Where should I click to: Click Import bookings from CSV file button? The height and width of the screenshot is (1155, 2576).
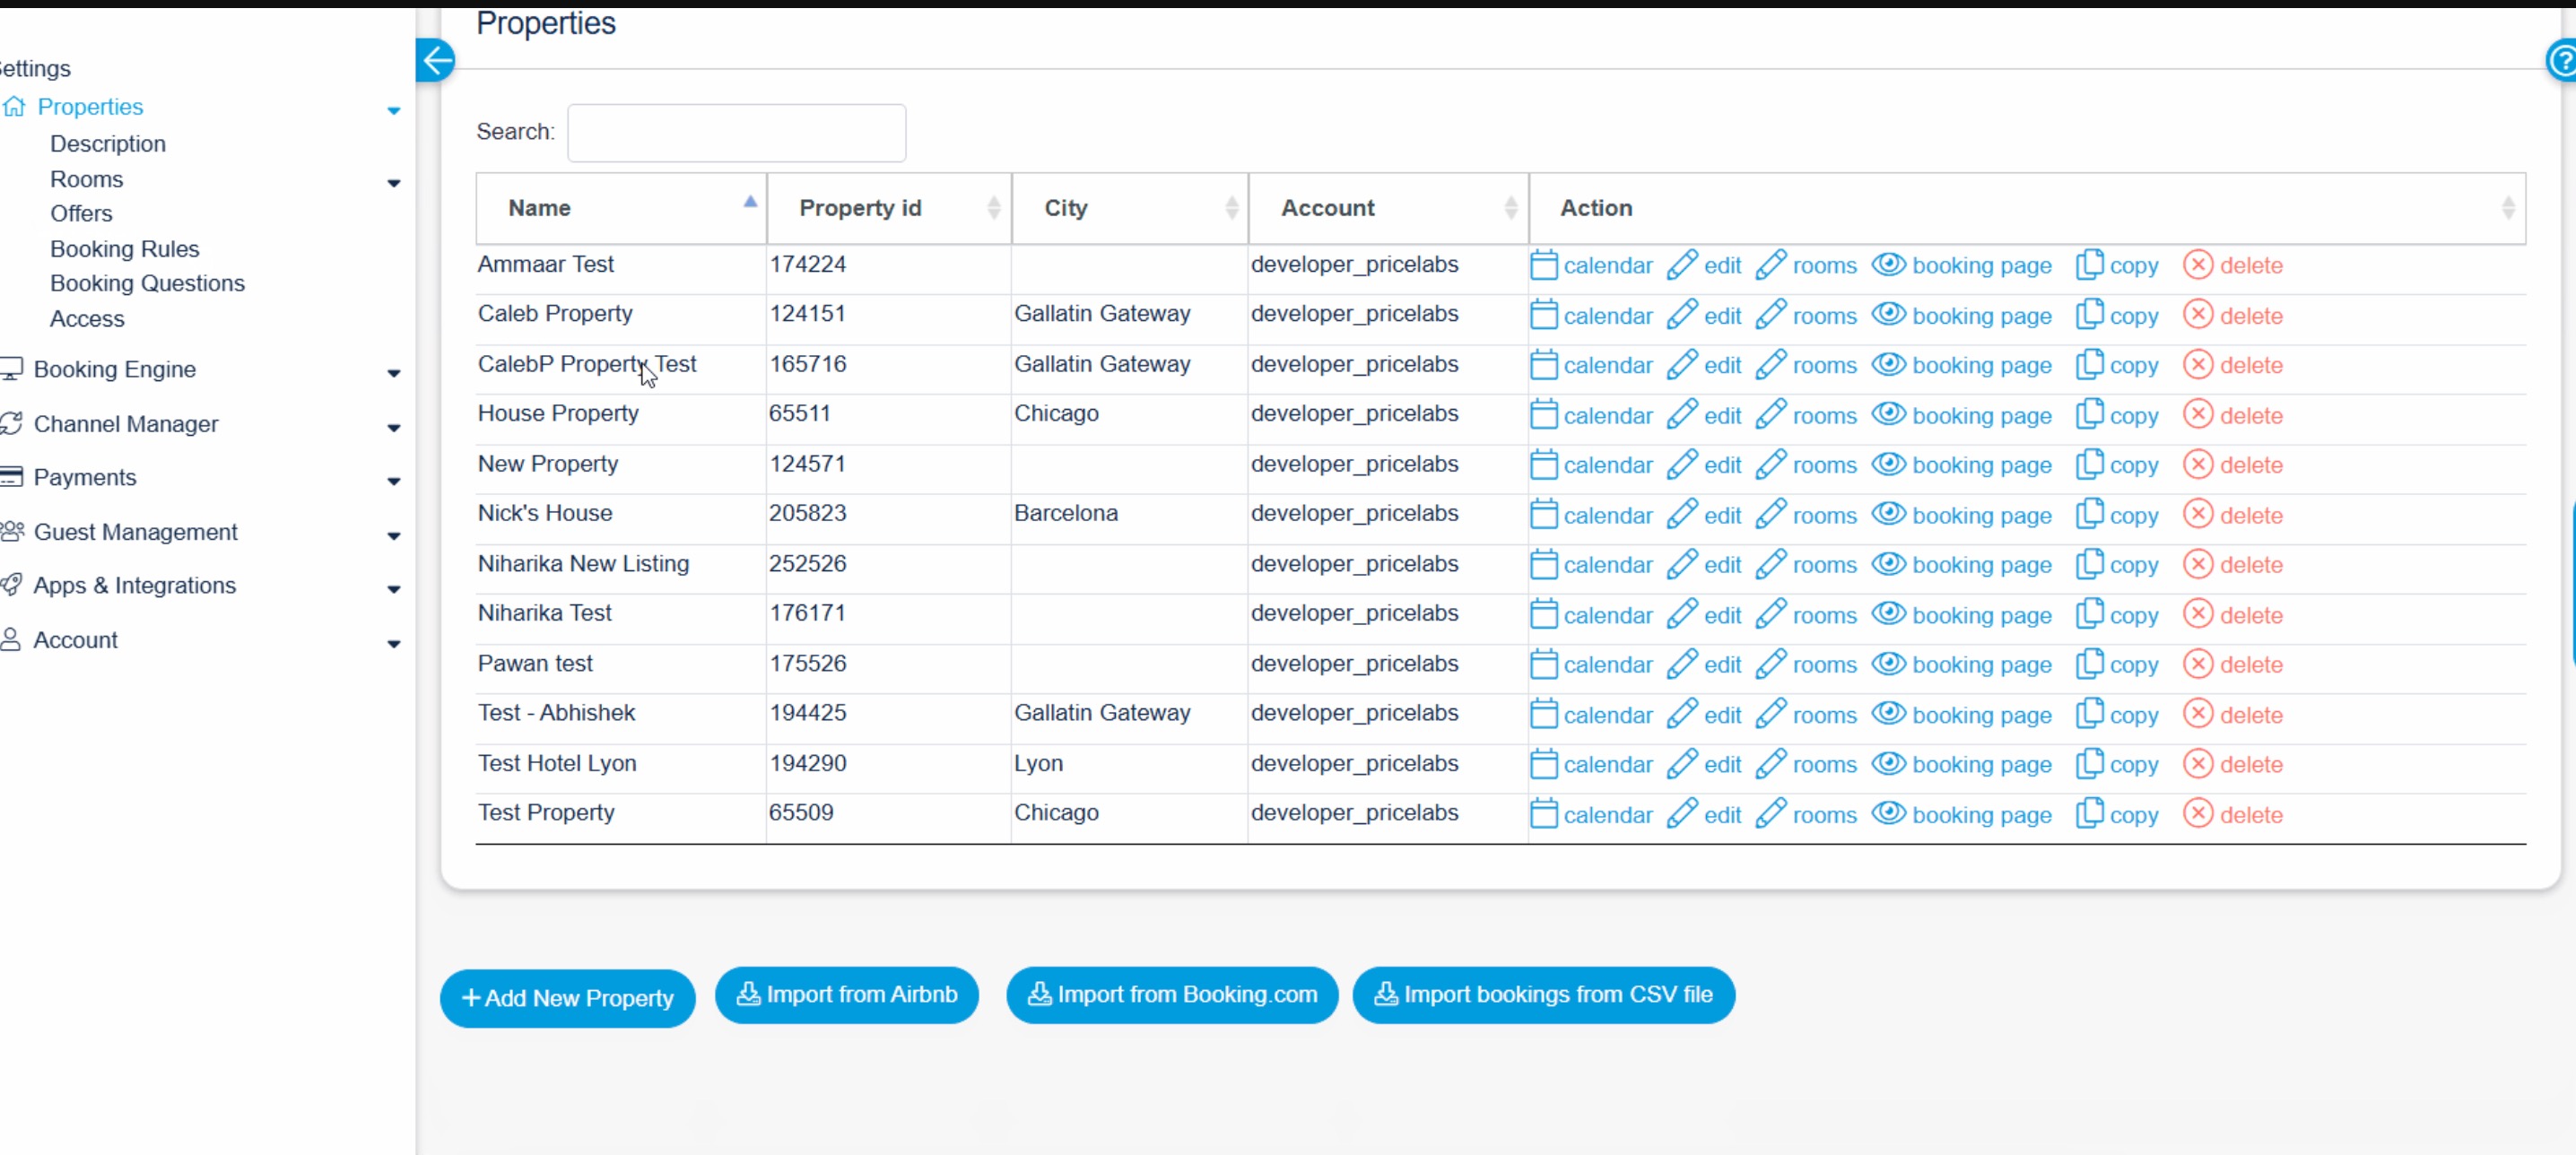pyautogui.click(x=1543, y=994)
